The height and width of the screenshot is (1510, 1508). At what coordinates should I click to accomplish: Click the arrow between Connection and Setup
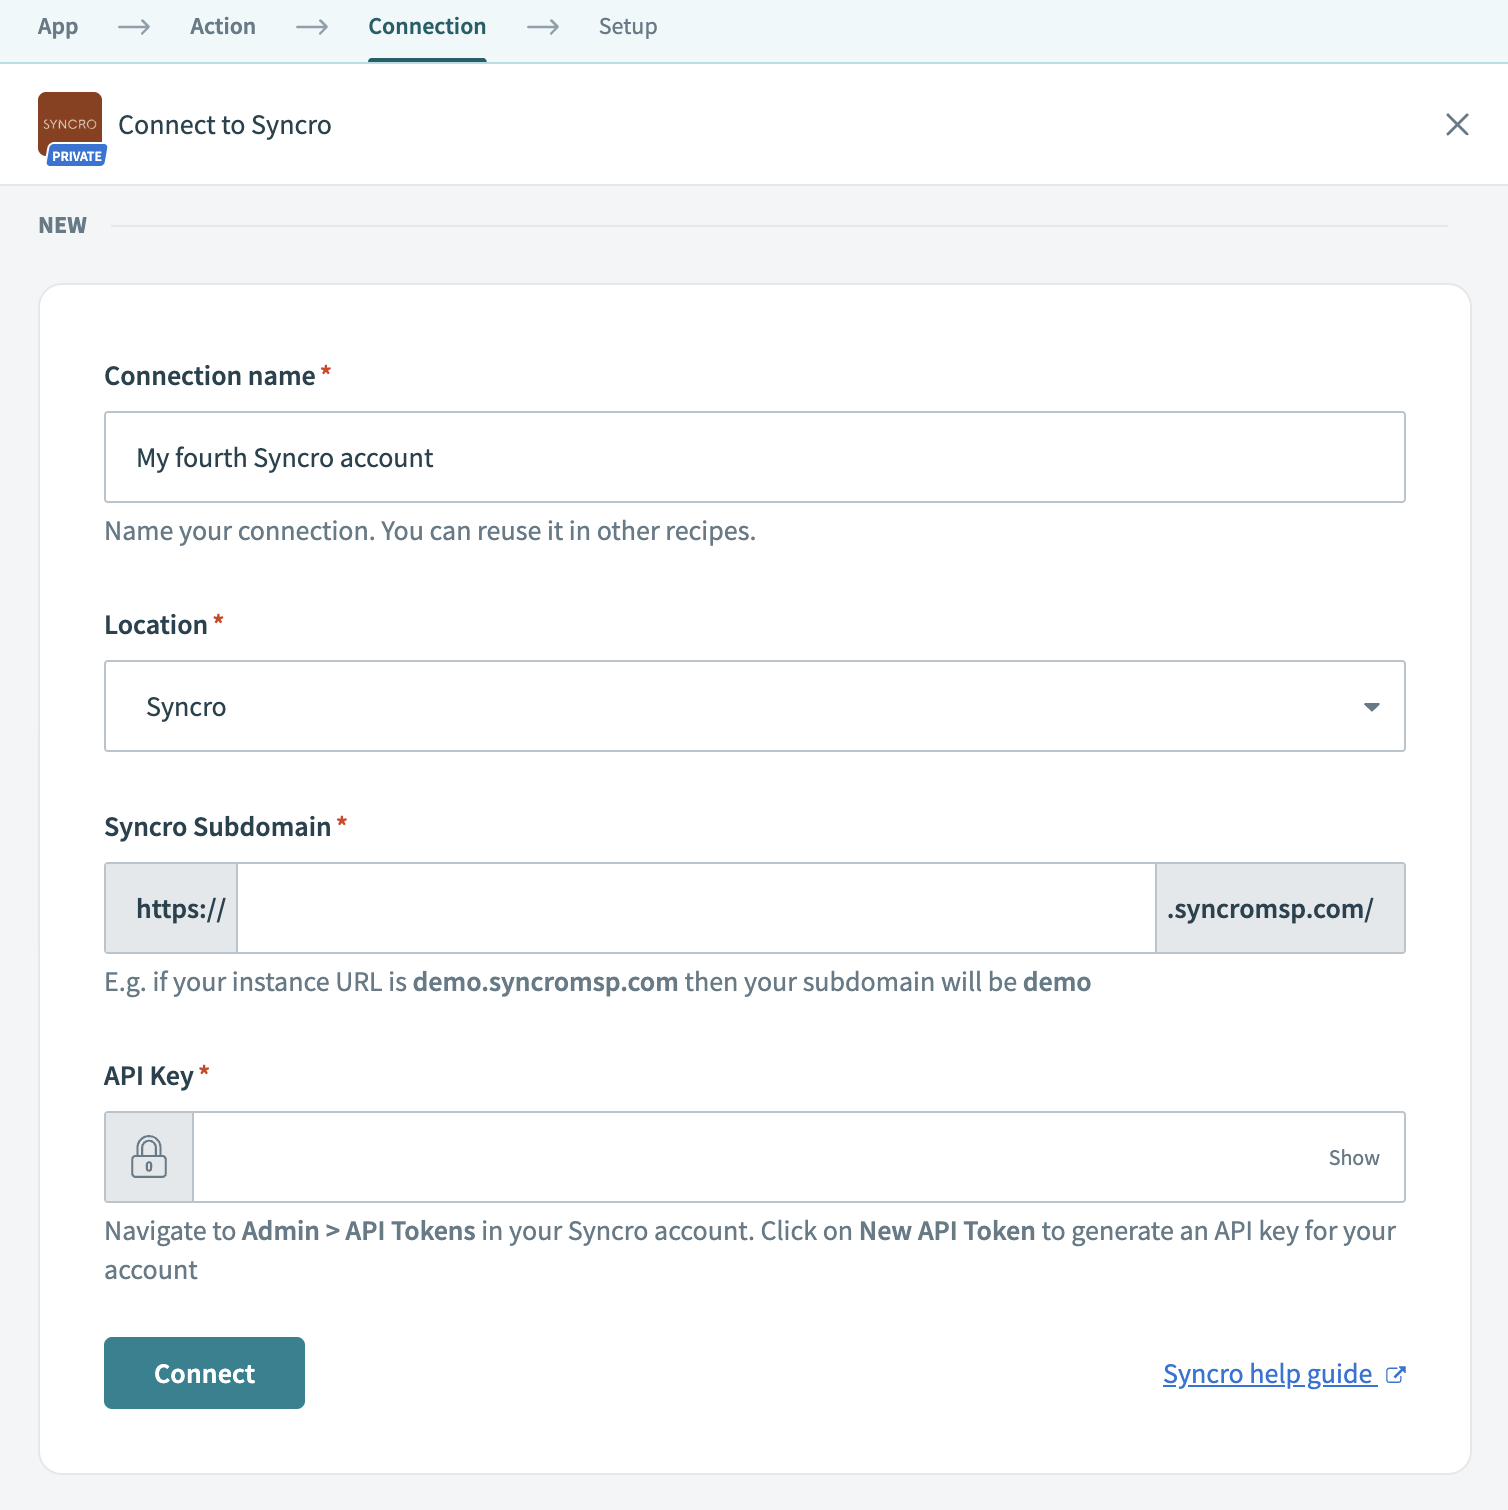point(543,27)
